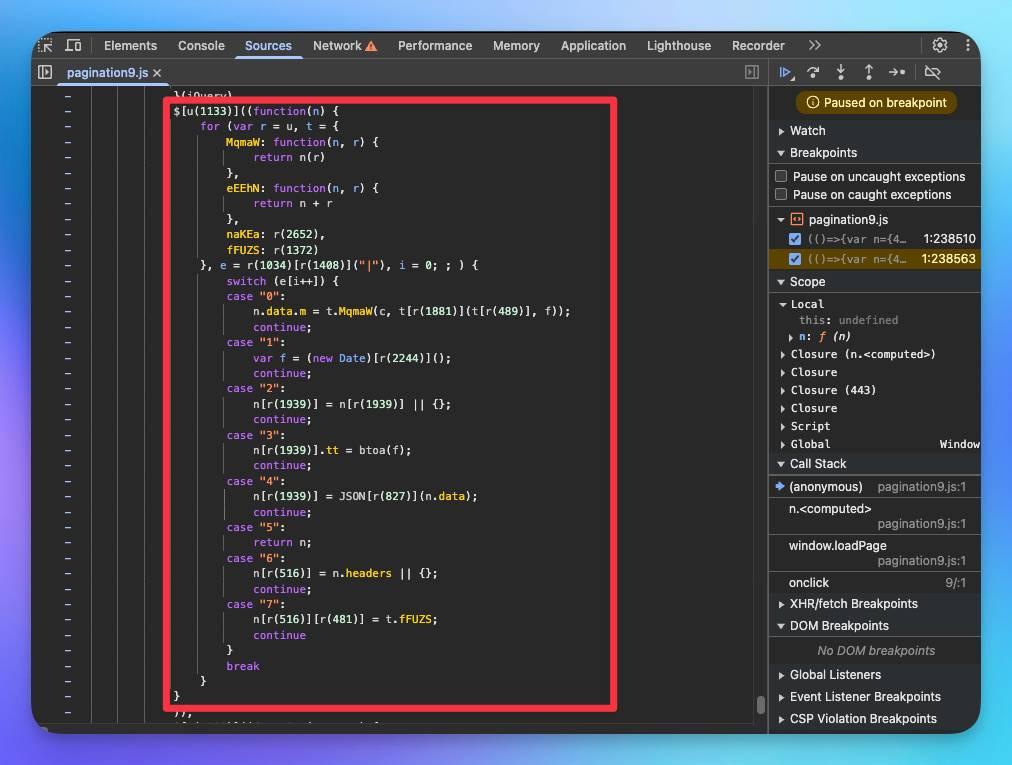
Task: Switch to the Elements tab
Action: pos(130,46)
